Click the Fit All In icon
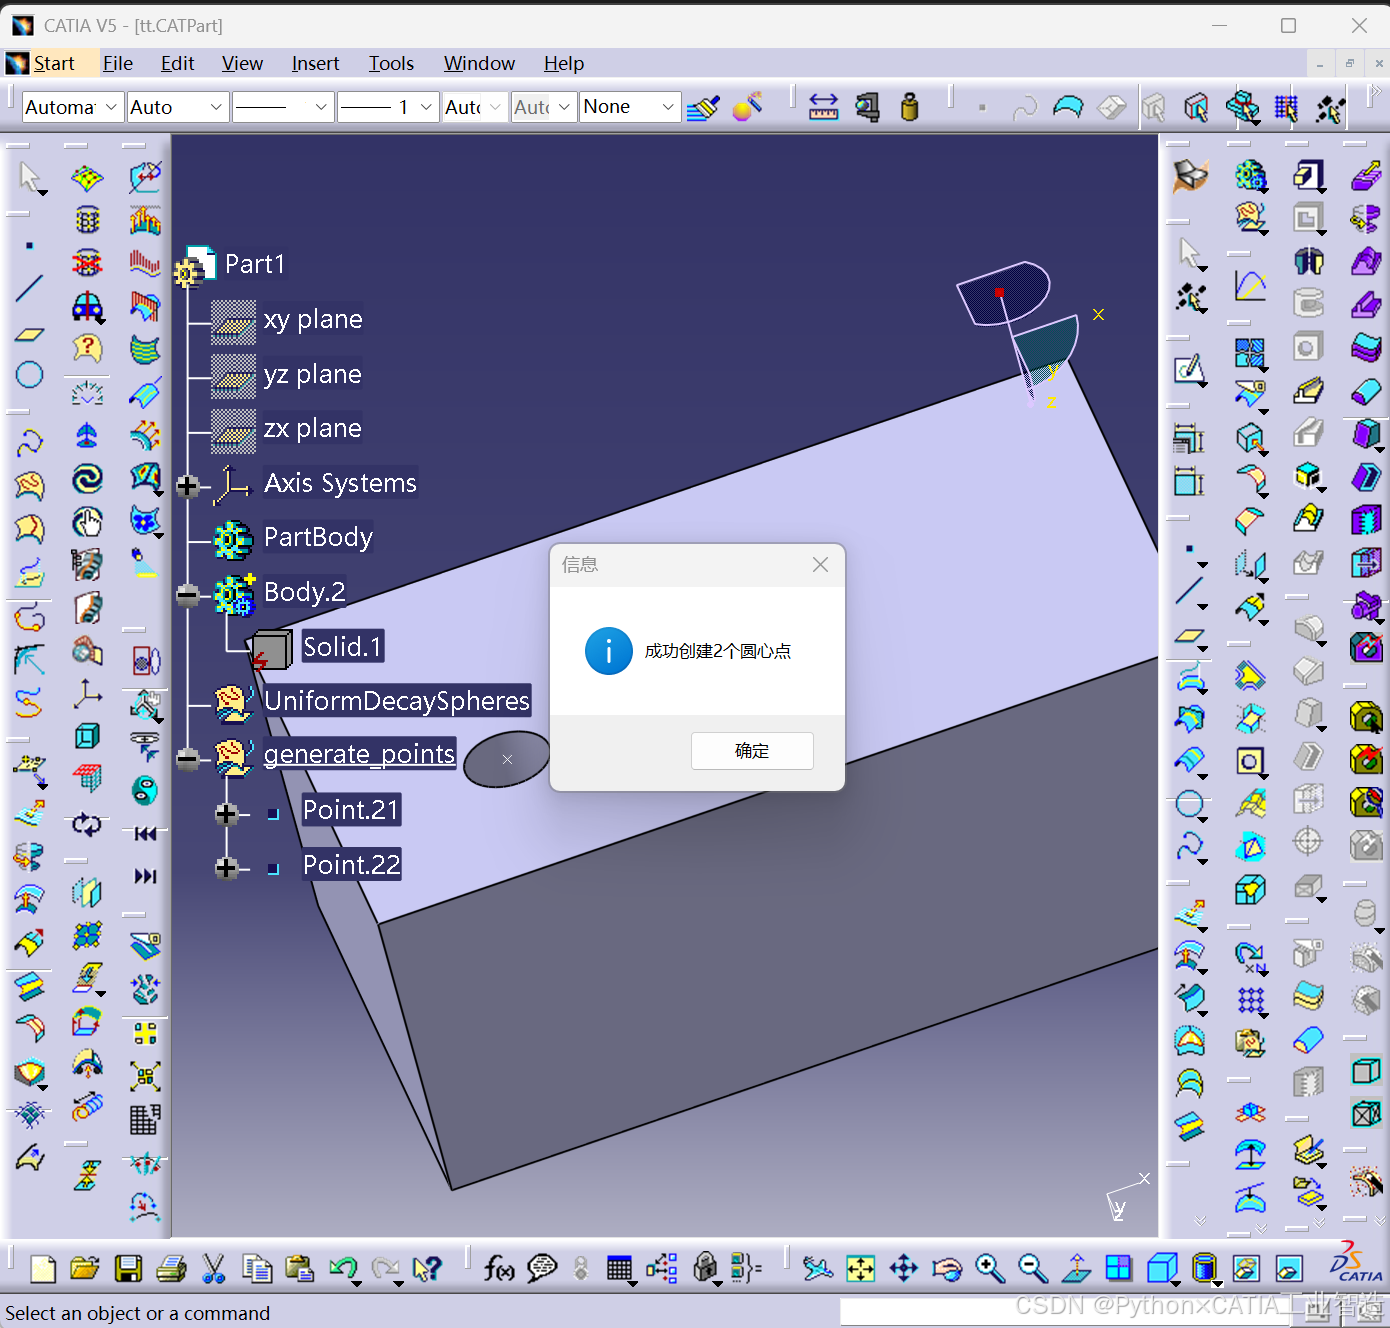Viewport: 1390px width, 1328px height. pyautogui.click(x=860, y=1269)
